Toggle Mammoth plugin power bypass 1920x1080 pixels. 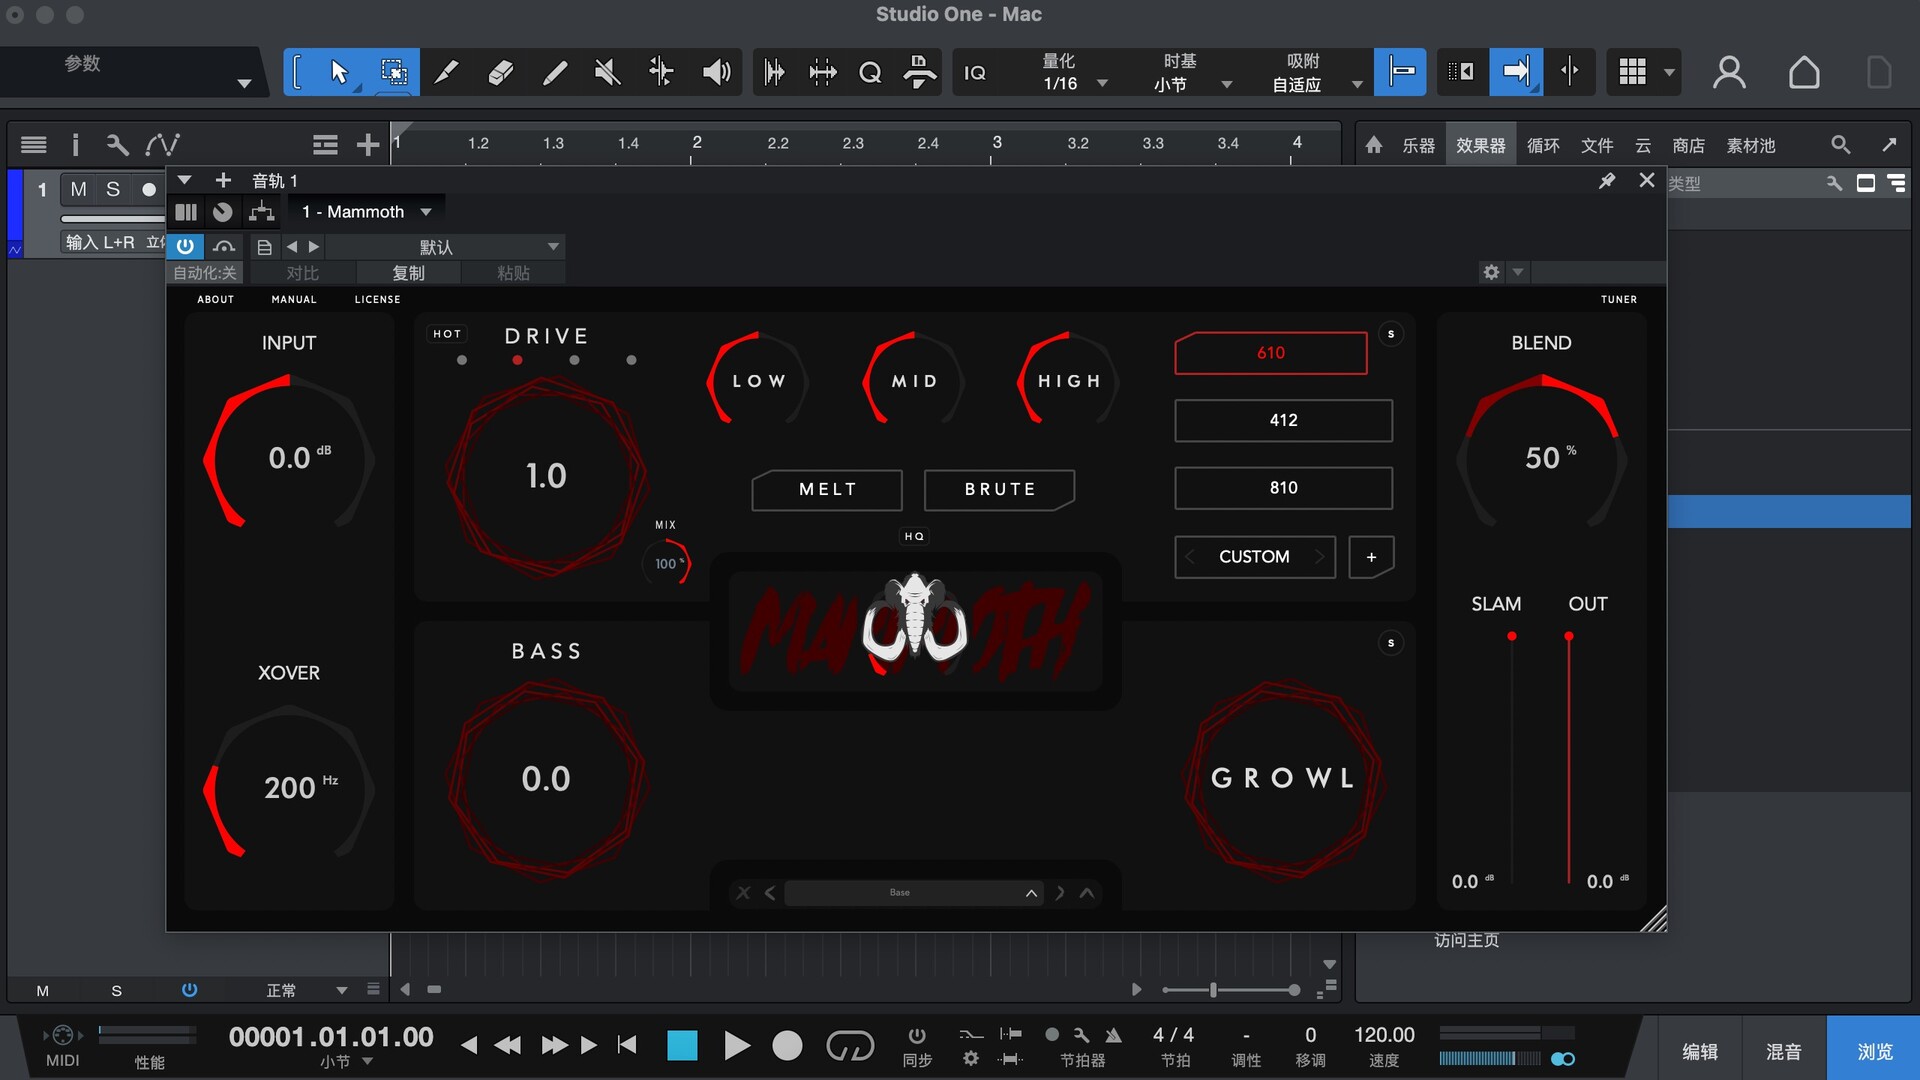185,246
